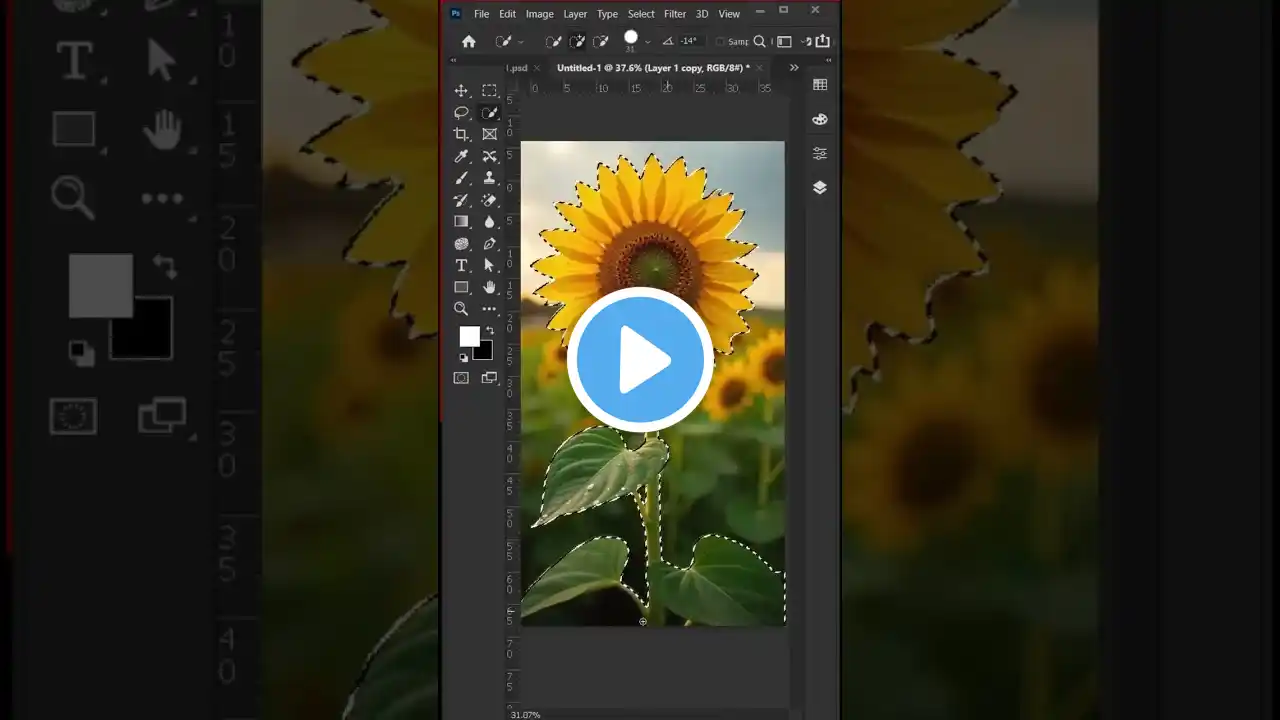This screenshot has height=720, width=1280.
Task: Open the Select menu
Action: [x=641, y=13]
